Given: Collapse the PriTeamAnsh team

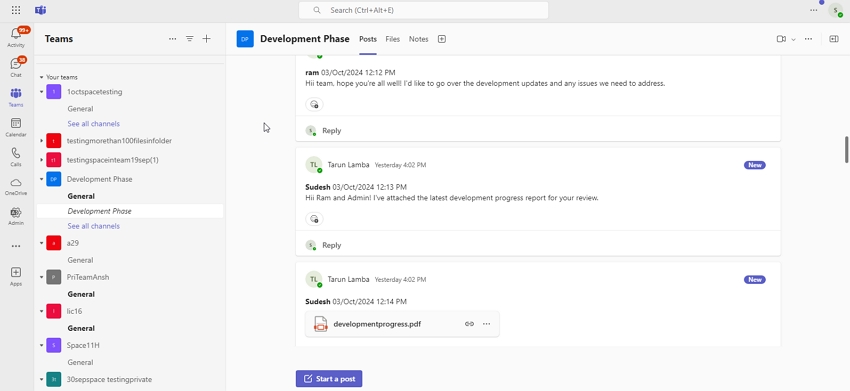Looking at the screenshot, I should 41,277.
